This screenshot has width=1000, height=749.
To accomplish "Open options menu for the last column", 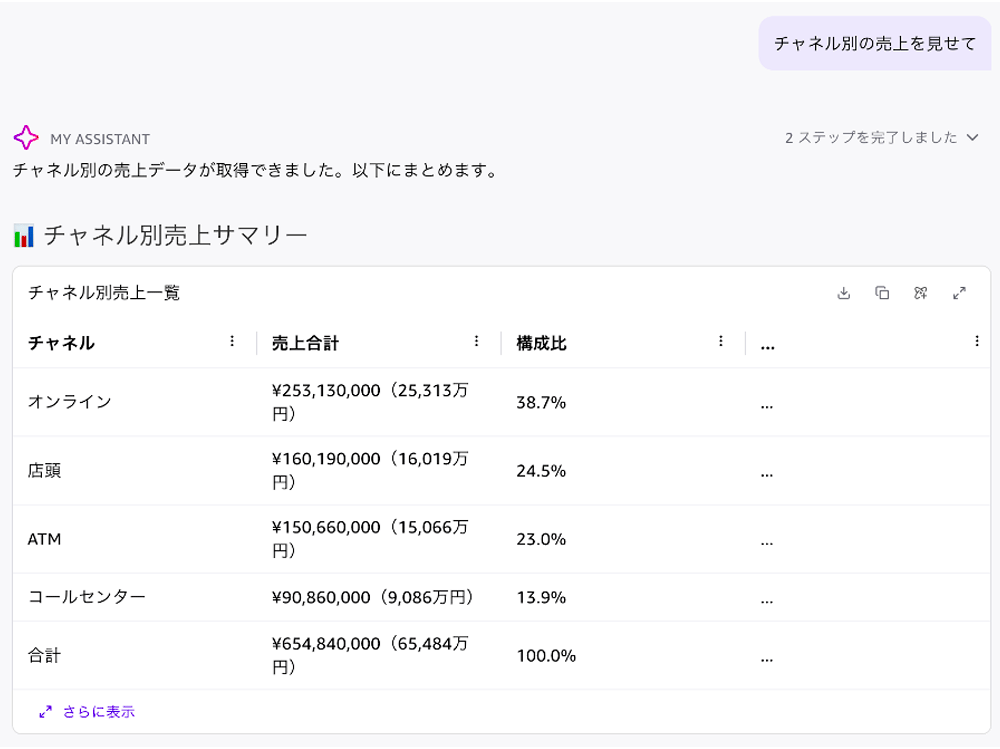I will pos(976,341).
